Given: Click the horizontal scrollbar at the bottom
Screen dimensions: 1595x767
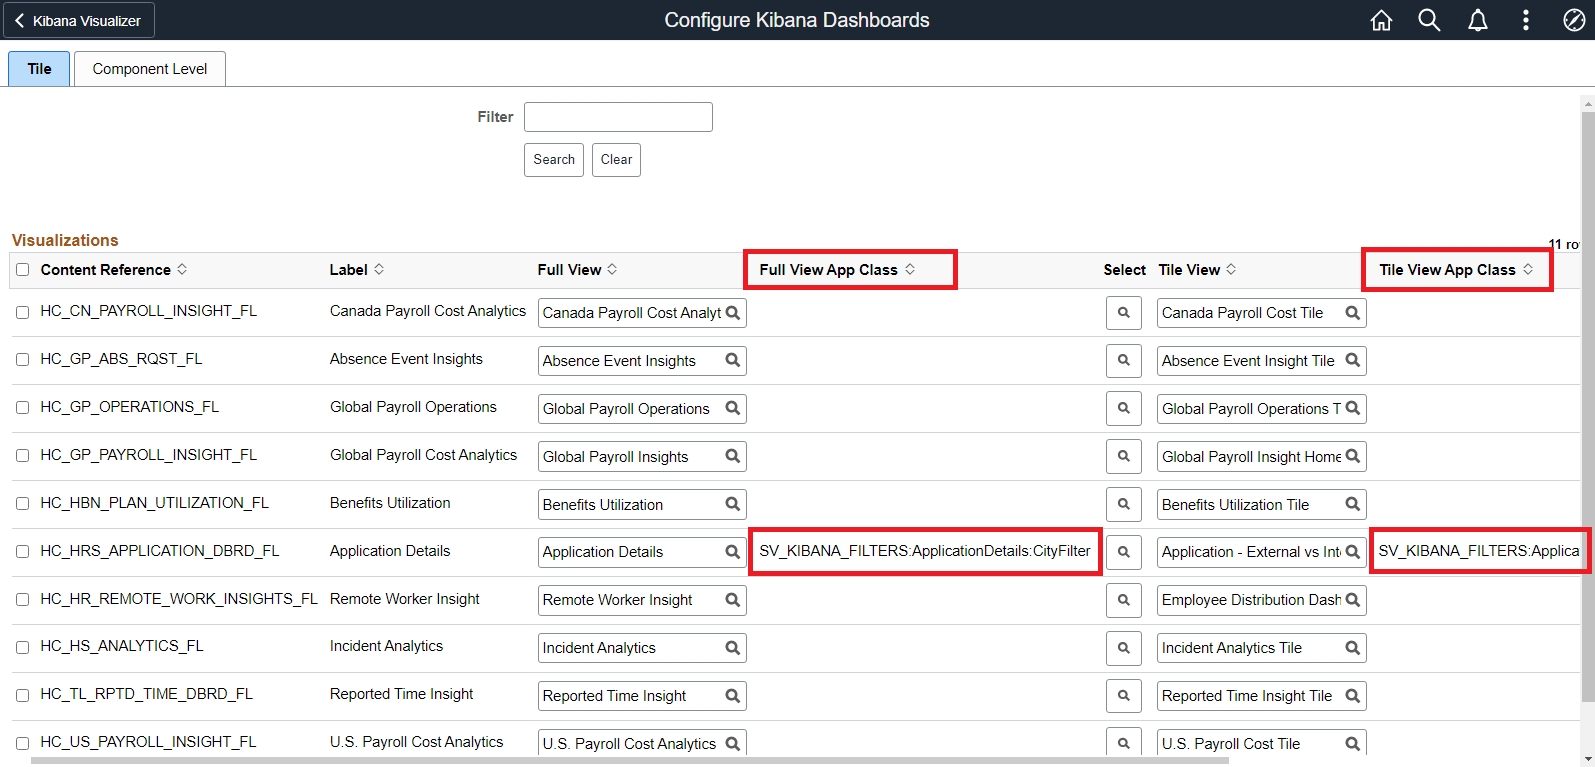Looking at the screenshot, I should (630, 761).
